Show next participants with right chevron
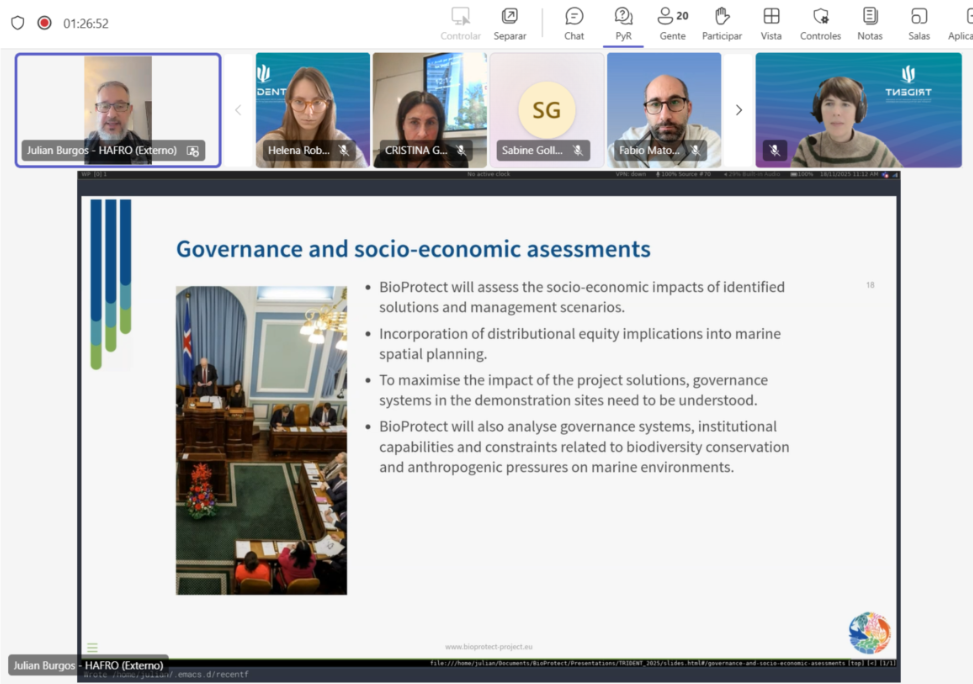973x684 pixels. pos(739,110)
